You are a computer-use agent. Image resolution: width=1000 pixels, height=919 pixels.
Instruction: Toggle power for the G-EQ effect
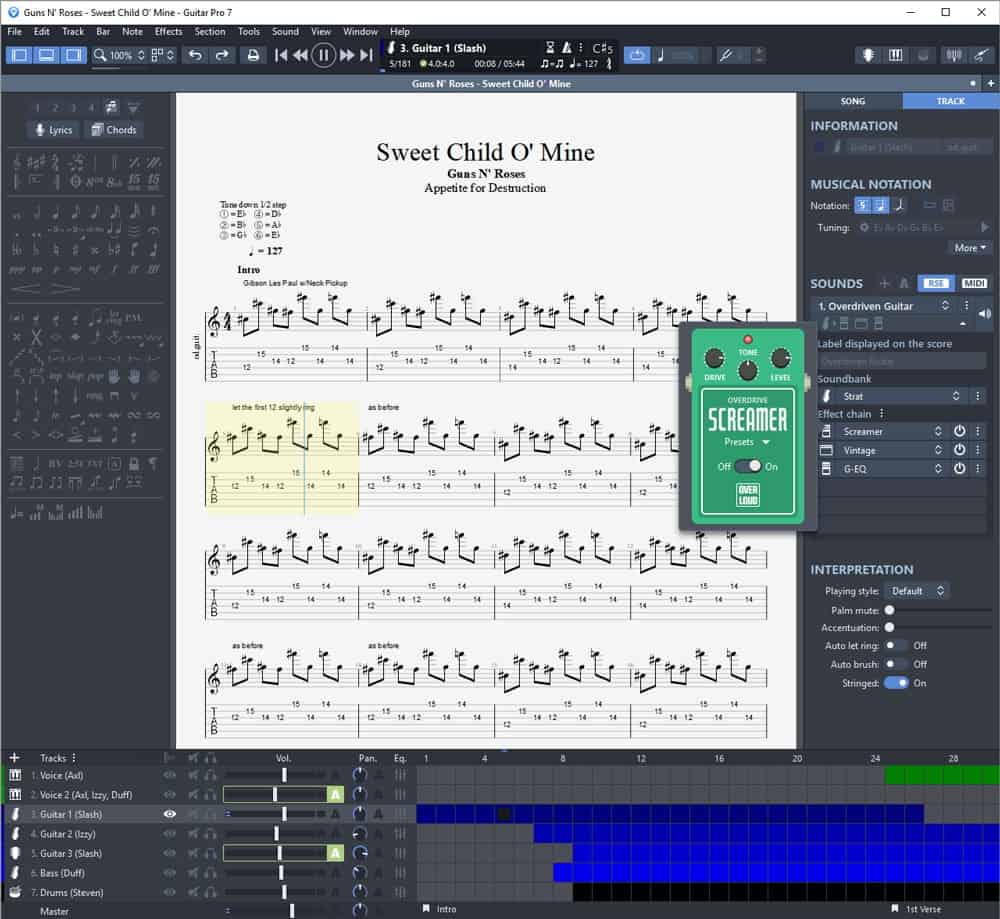point(959,469)
